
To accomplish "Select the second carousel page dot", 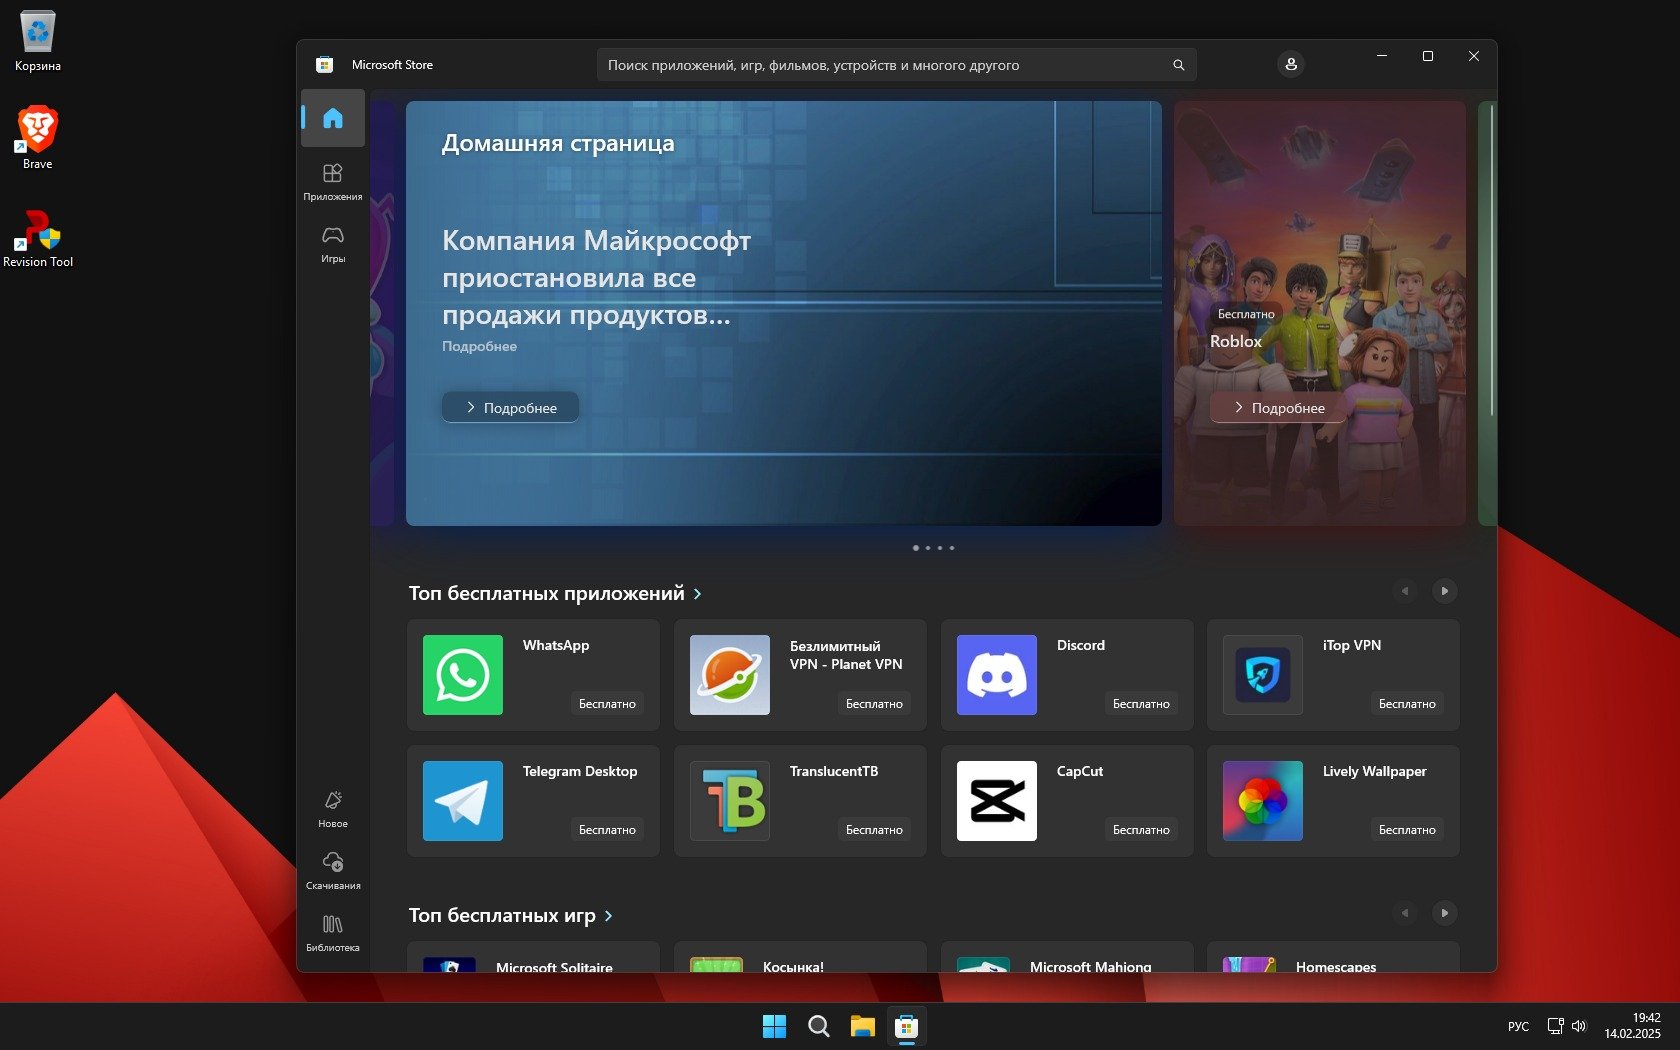I will tap(928, 548).
